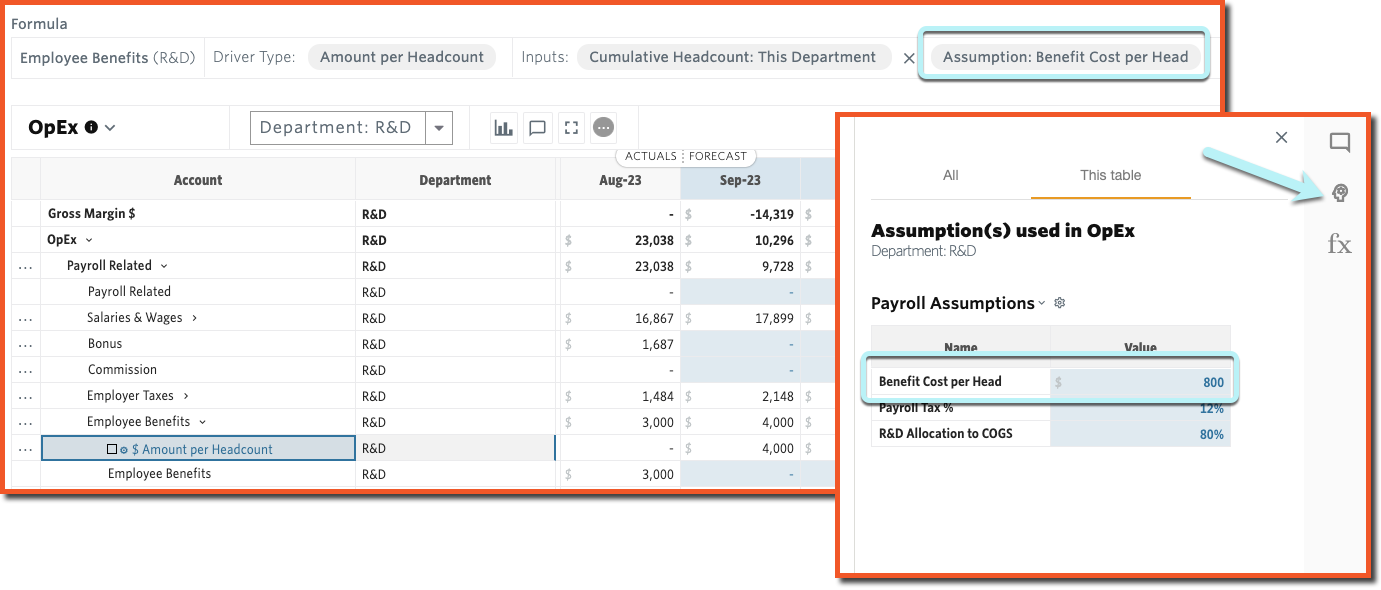Open row options dots for Employer Taxes

tap(26, 396)
